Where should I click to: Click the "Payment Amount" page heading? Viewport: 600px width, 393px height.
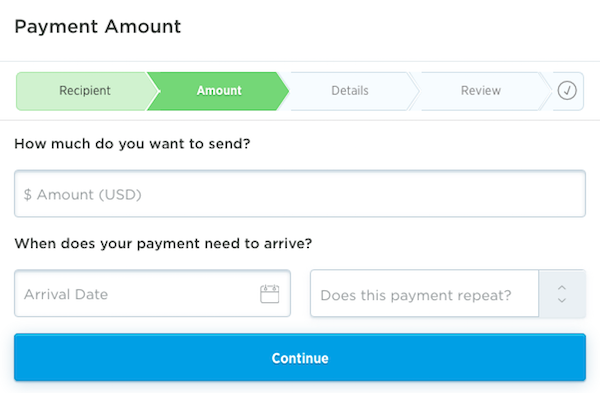(98, 27)
